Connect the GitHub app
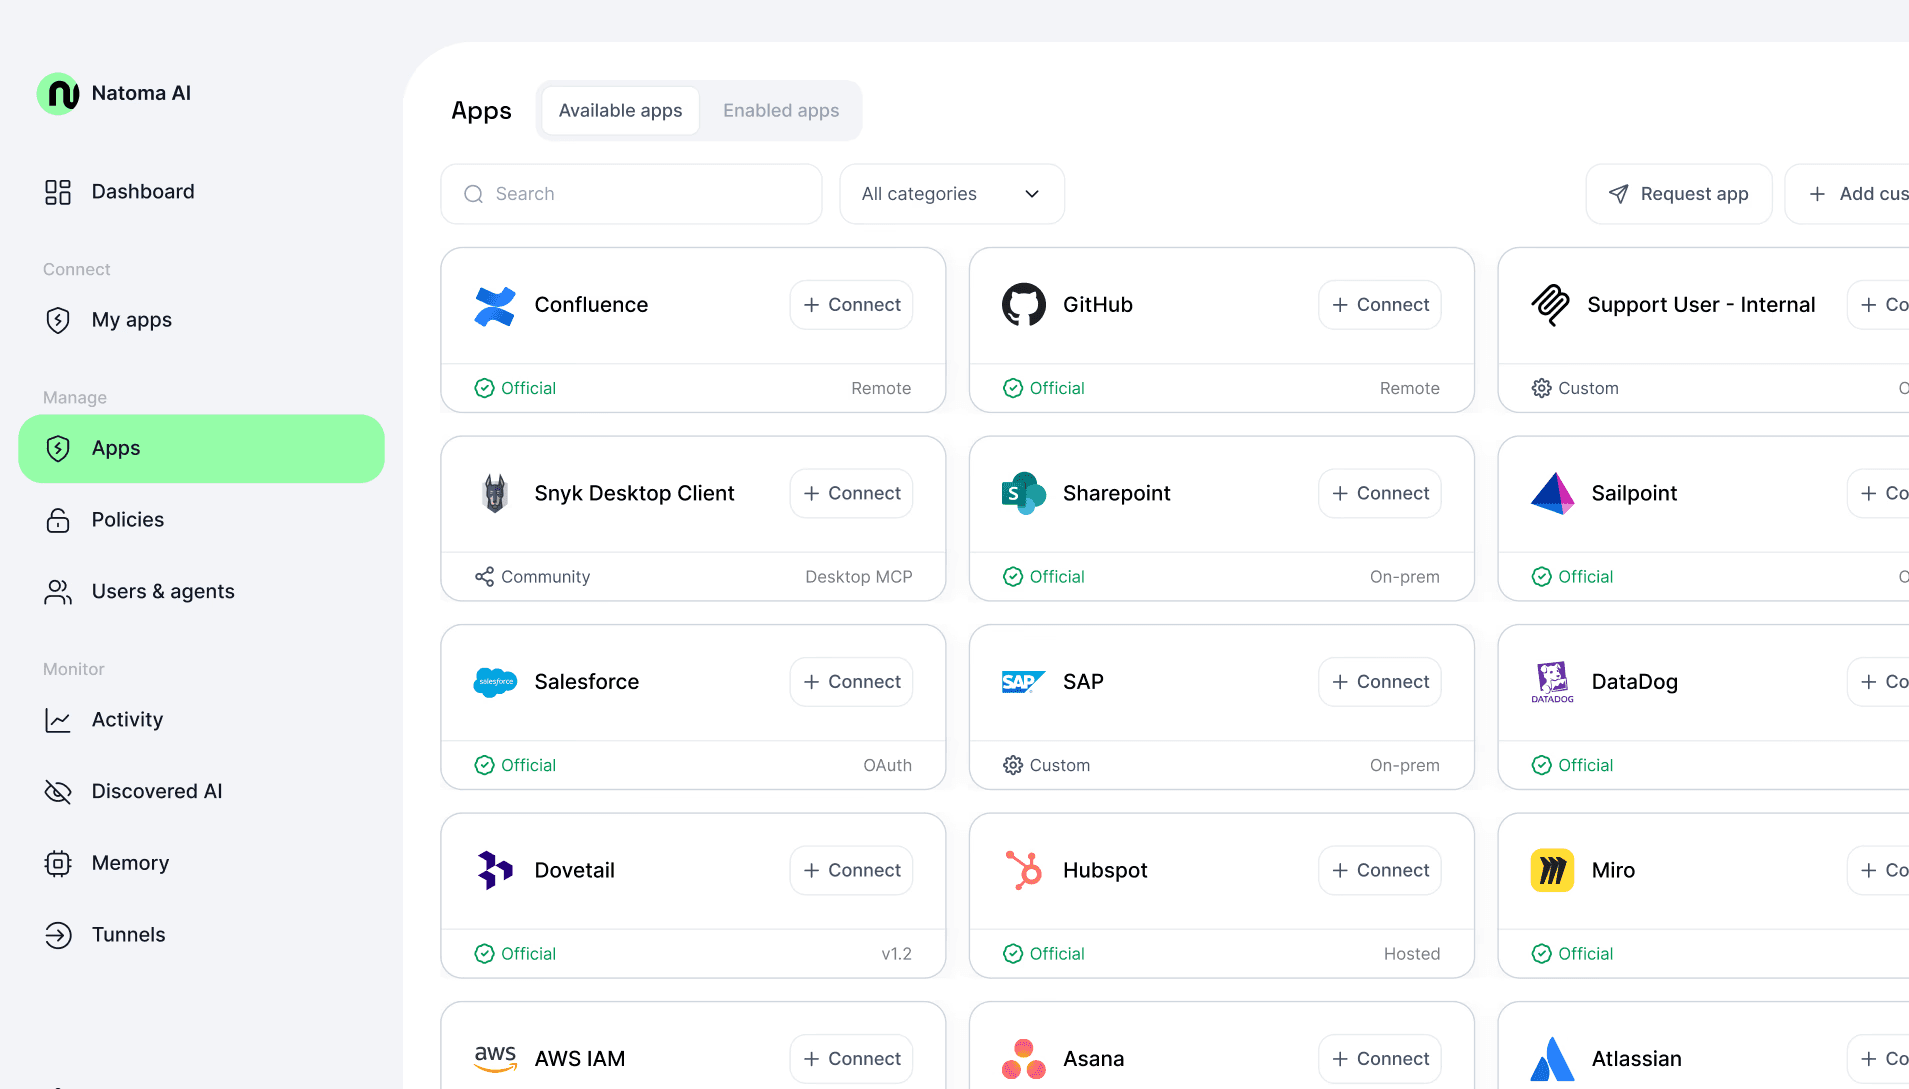The height and width of the screenshot is (1089, 1909). [1380, 305]
